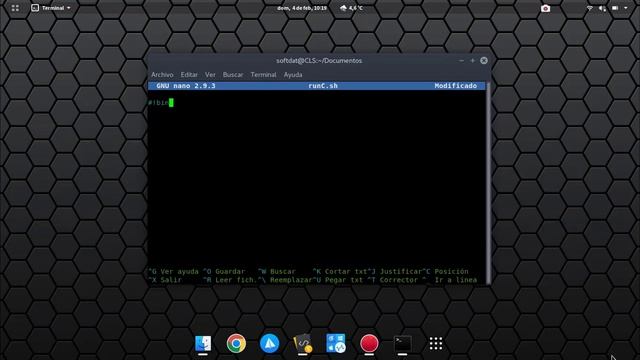
Task: Click the volume speaker icon
Action: 602,8
